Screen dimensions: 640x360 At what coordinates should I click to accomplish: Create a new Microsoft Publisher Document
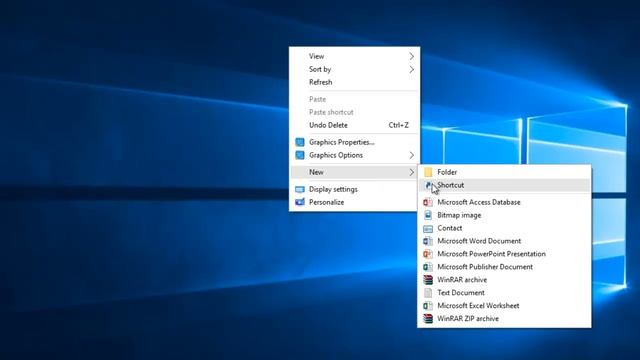click(504, 267)
